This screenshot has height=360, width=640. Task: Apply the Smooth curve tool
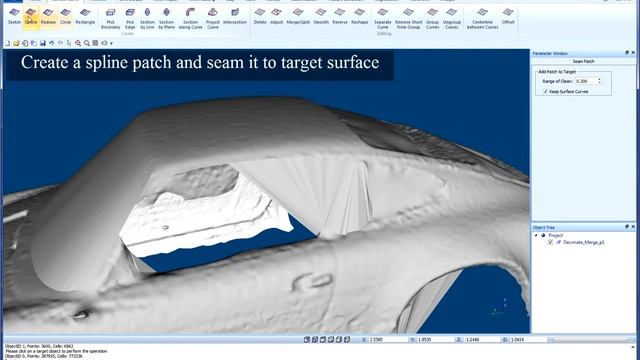(x=321, y=17)
